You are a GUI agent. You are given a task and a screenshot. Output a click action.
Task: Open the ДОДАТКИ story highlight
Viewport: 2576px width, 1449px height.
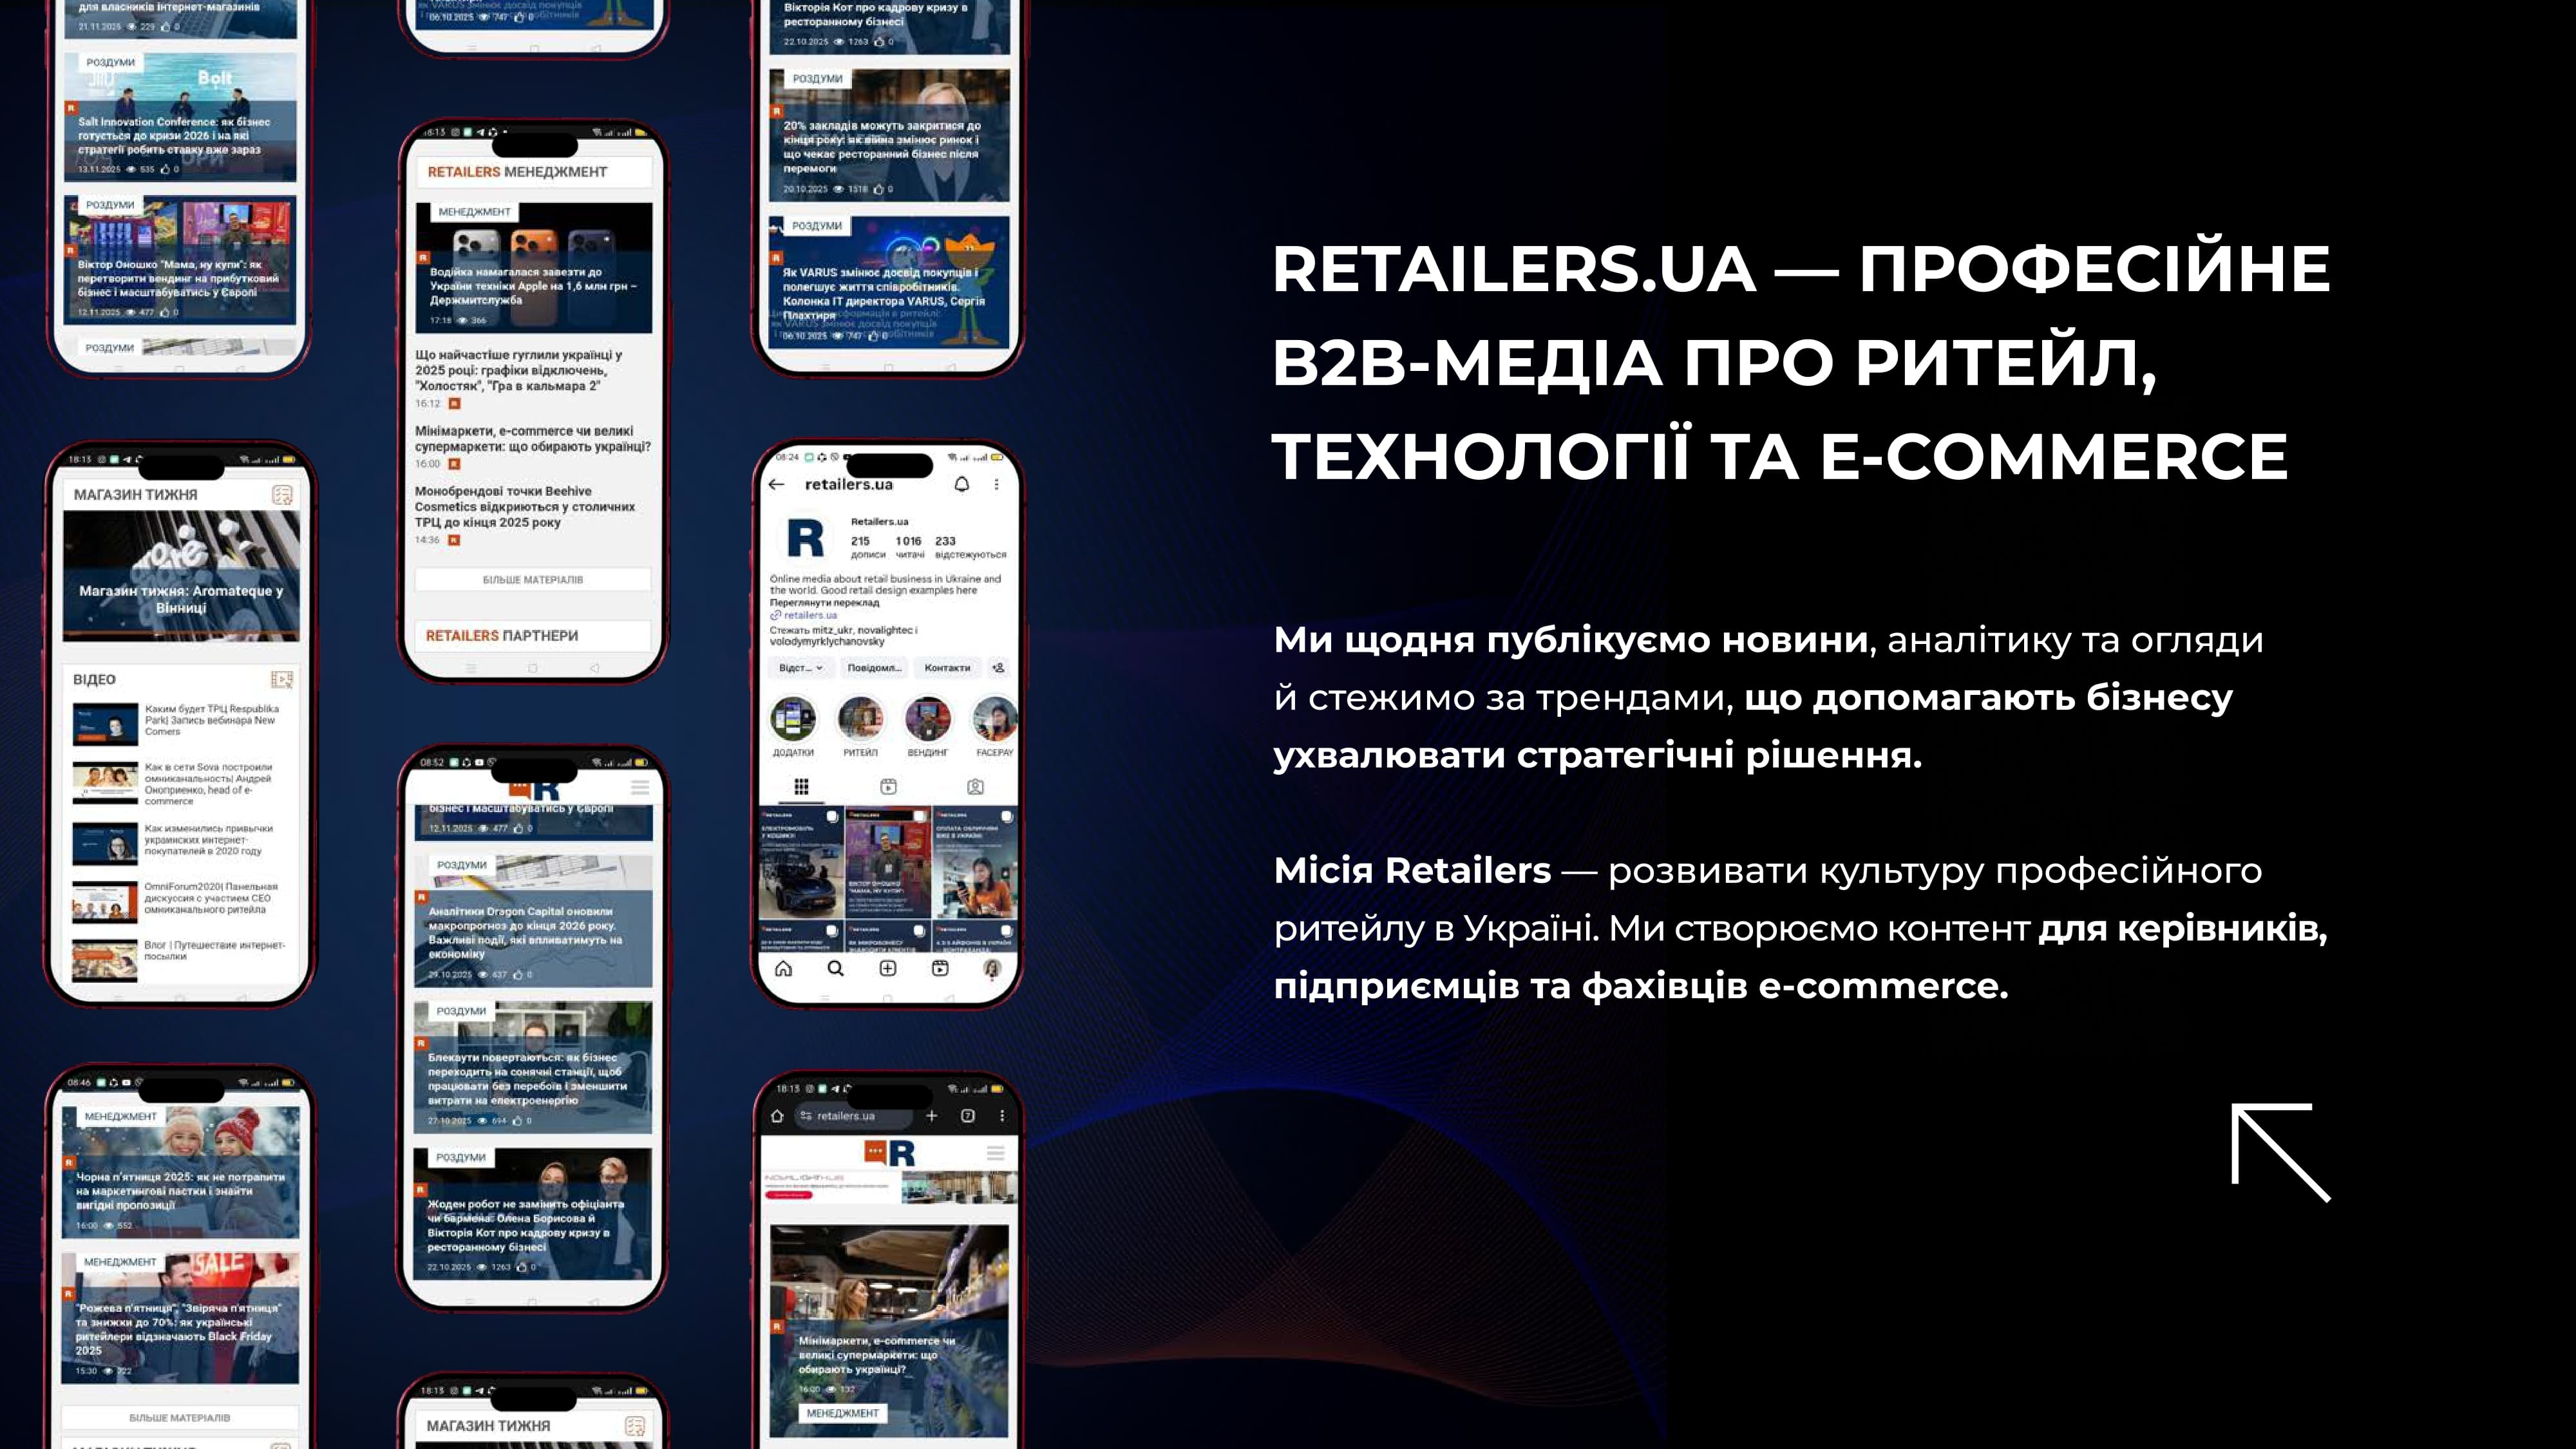pos(793,720)
